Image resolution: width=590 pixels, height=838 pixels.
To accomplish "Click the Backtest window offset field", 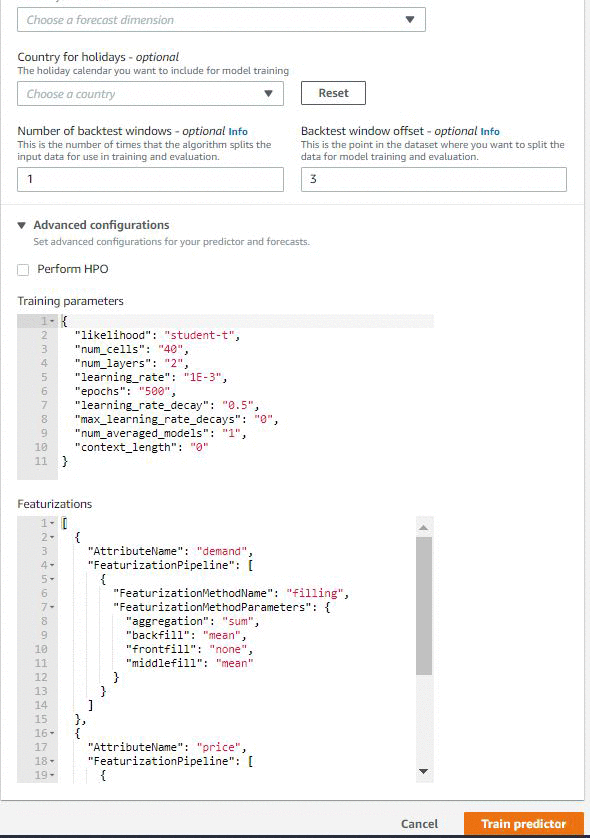I will [433, 179].
